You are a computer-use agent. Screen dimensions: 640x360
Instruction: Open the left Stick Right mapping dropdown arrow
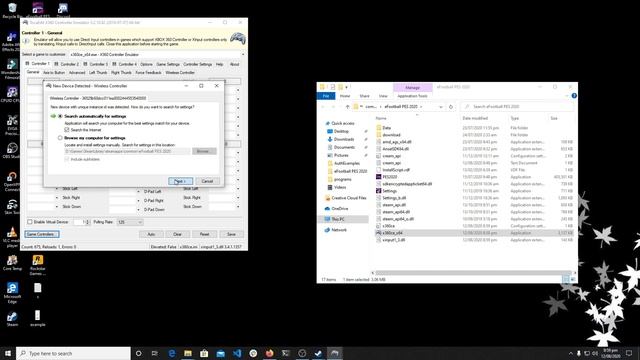point(57,198)
